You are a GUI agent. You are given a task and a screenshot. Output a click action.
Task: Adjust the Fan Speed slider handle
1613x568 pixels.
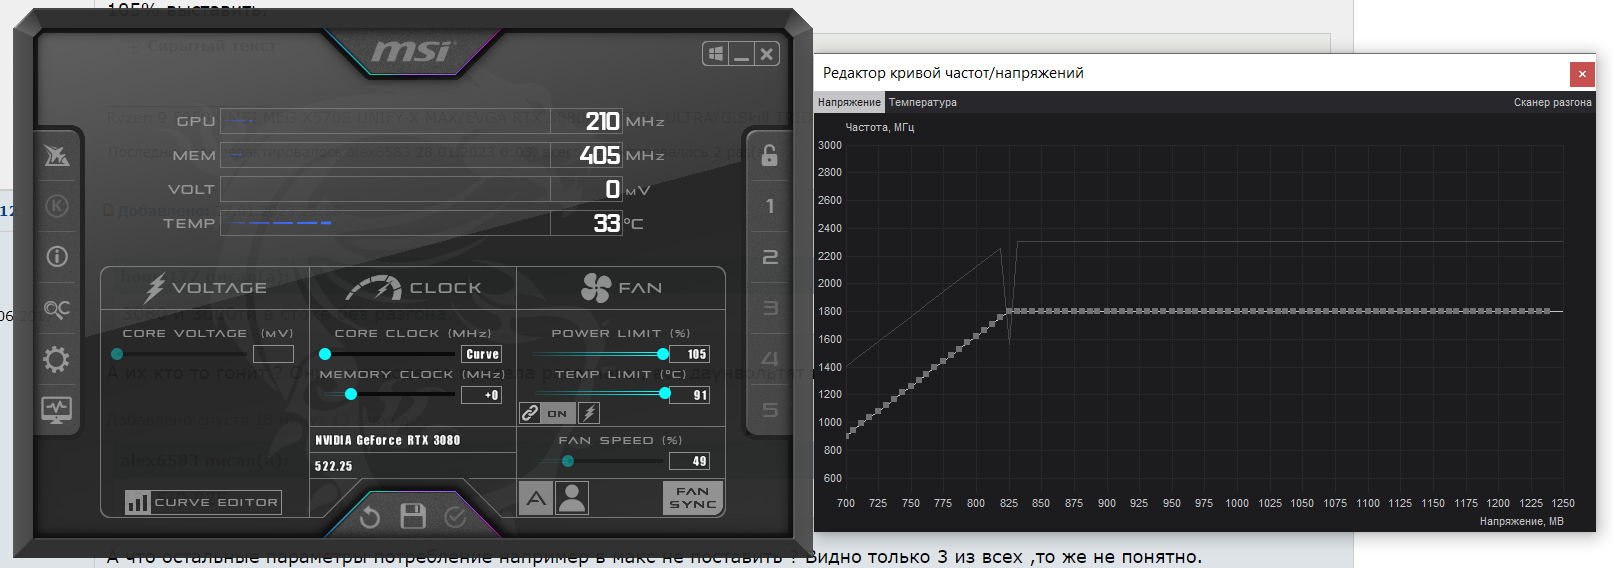(568, 461)
